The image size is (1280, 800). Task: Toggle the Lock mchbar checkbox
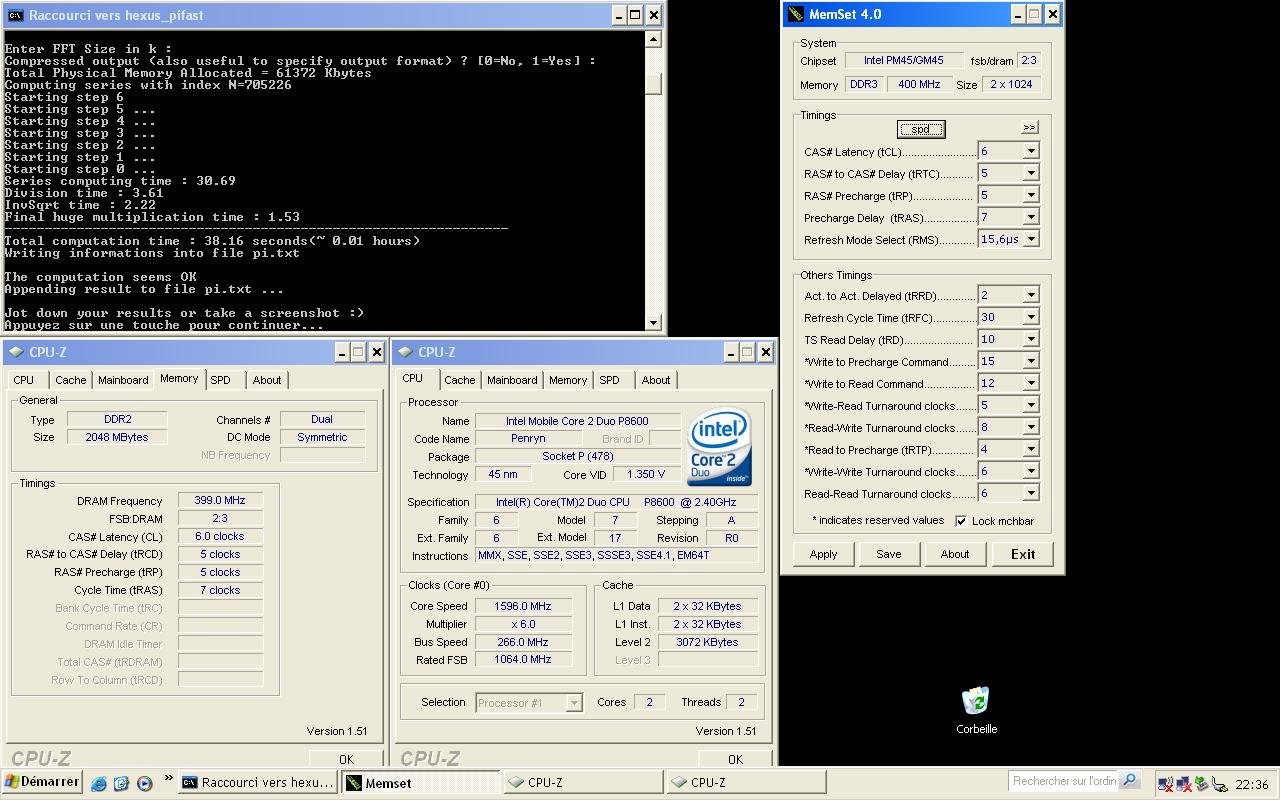coord(961,521)
